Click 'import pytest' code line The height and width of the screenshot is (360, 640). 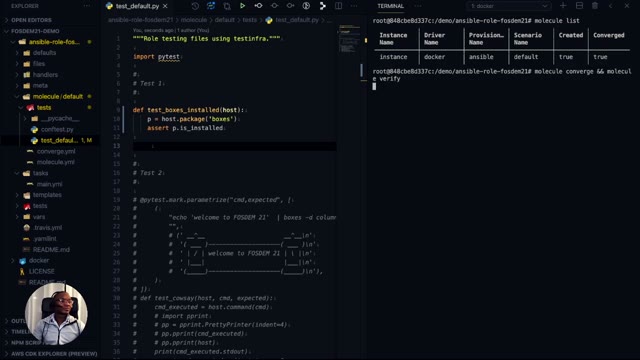[x=156, y=57]
